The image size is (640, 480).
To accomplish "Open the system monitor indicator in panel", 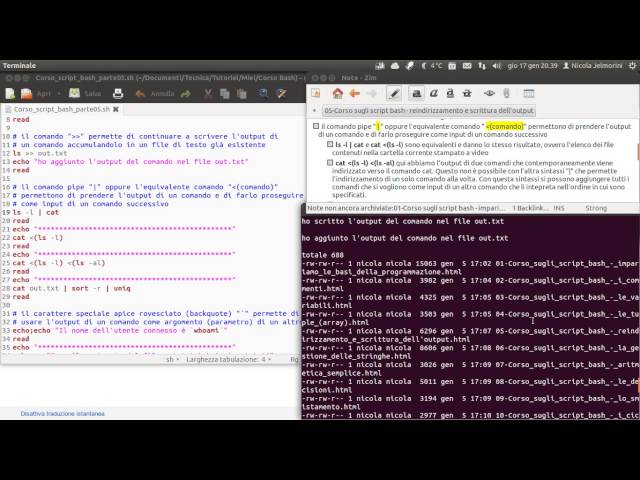I will point(380,66).
